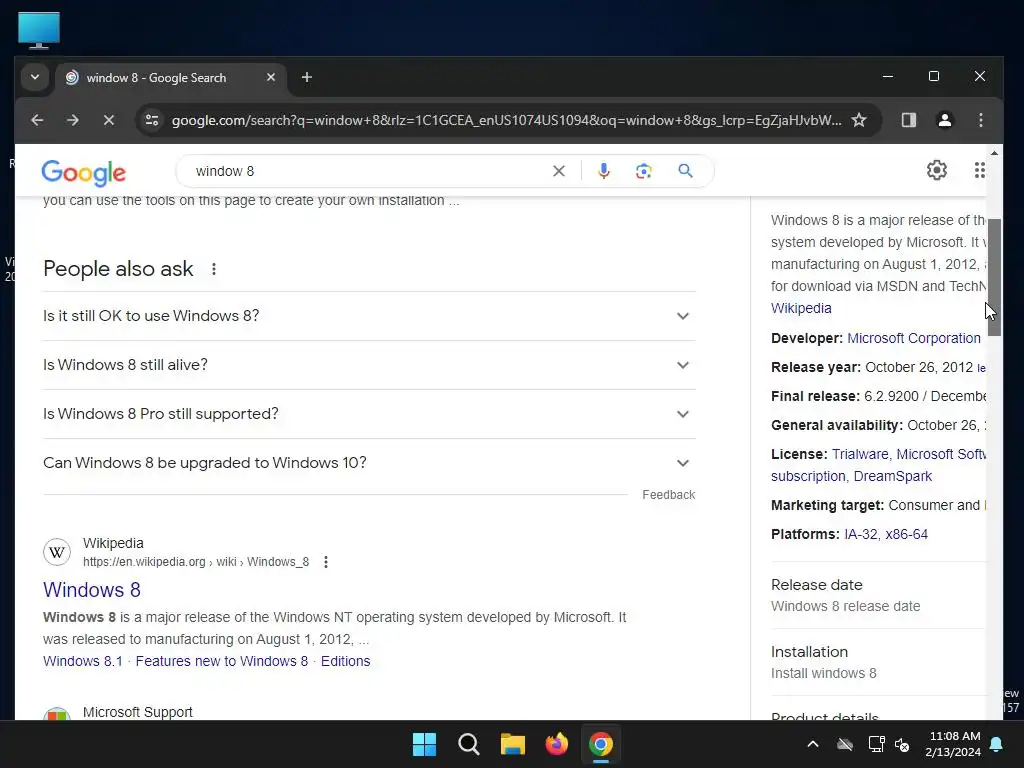Go back with Chrome's back arrow

[x=37, y=120]
